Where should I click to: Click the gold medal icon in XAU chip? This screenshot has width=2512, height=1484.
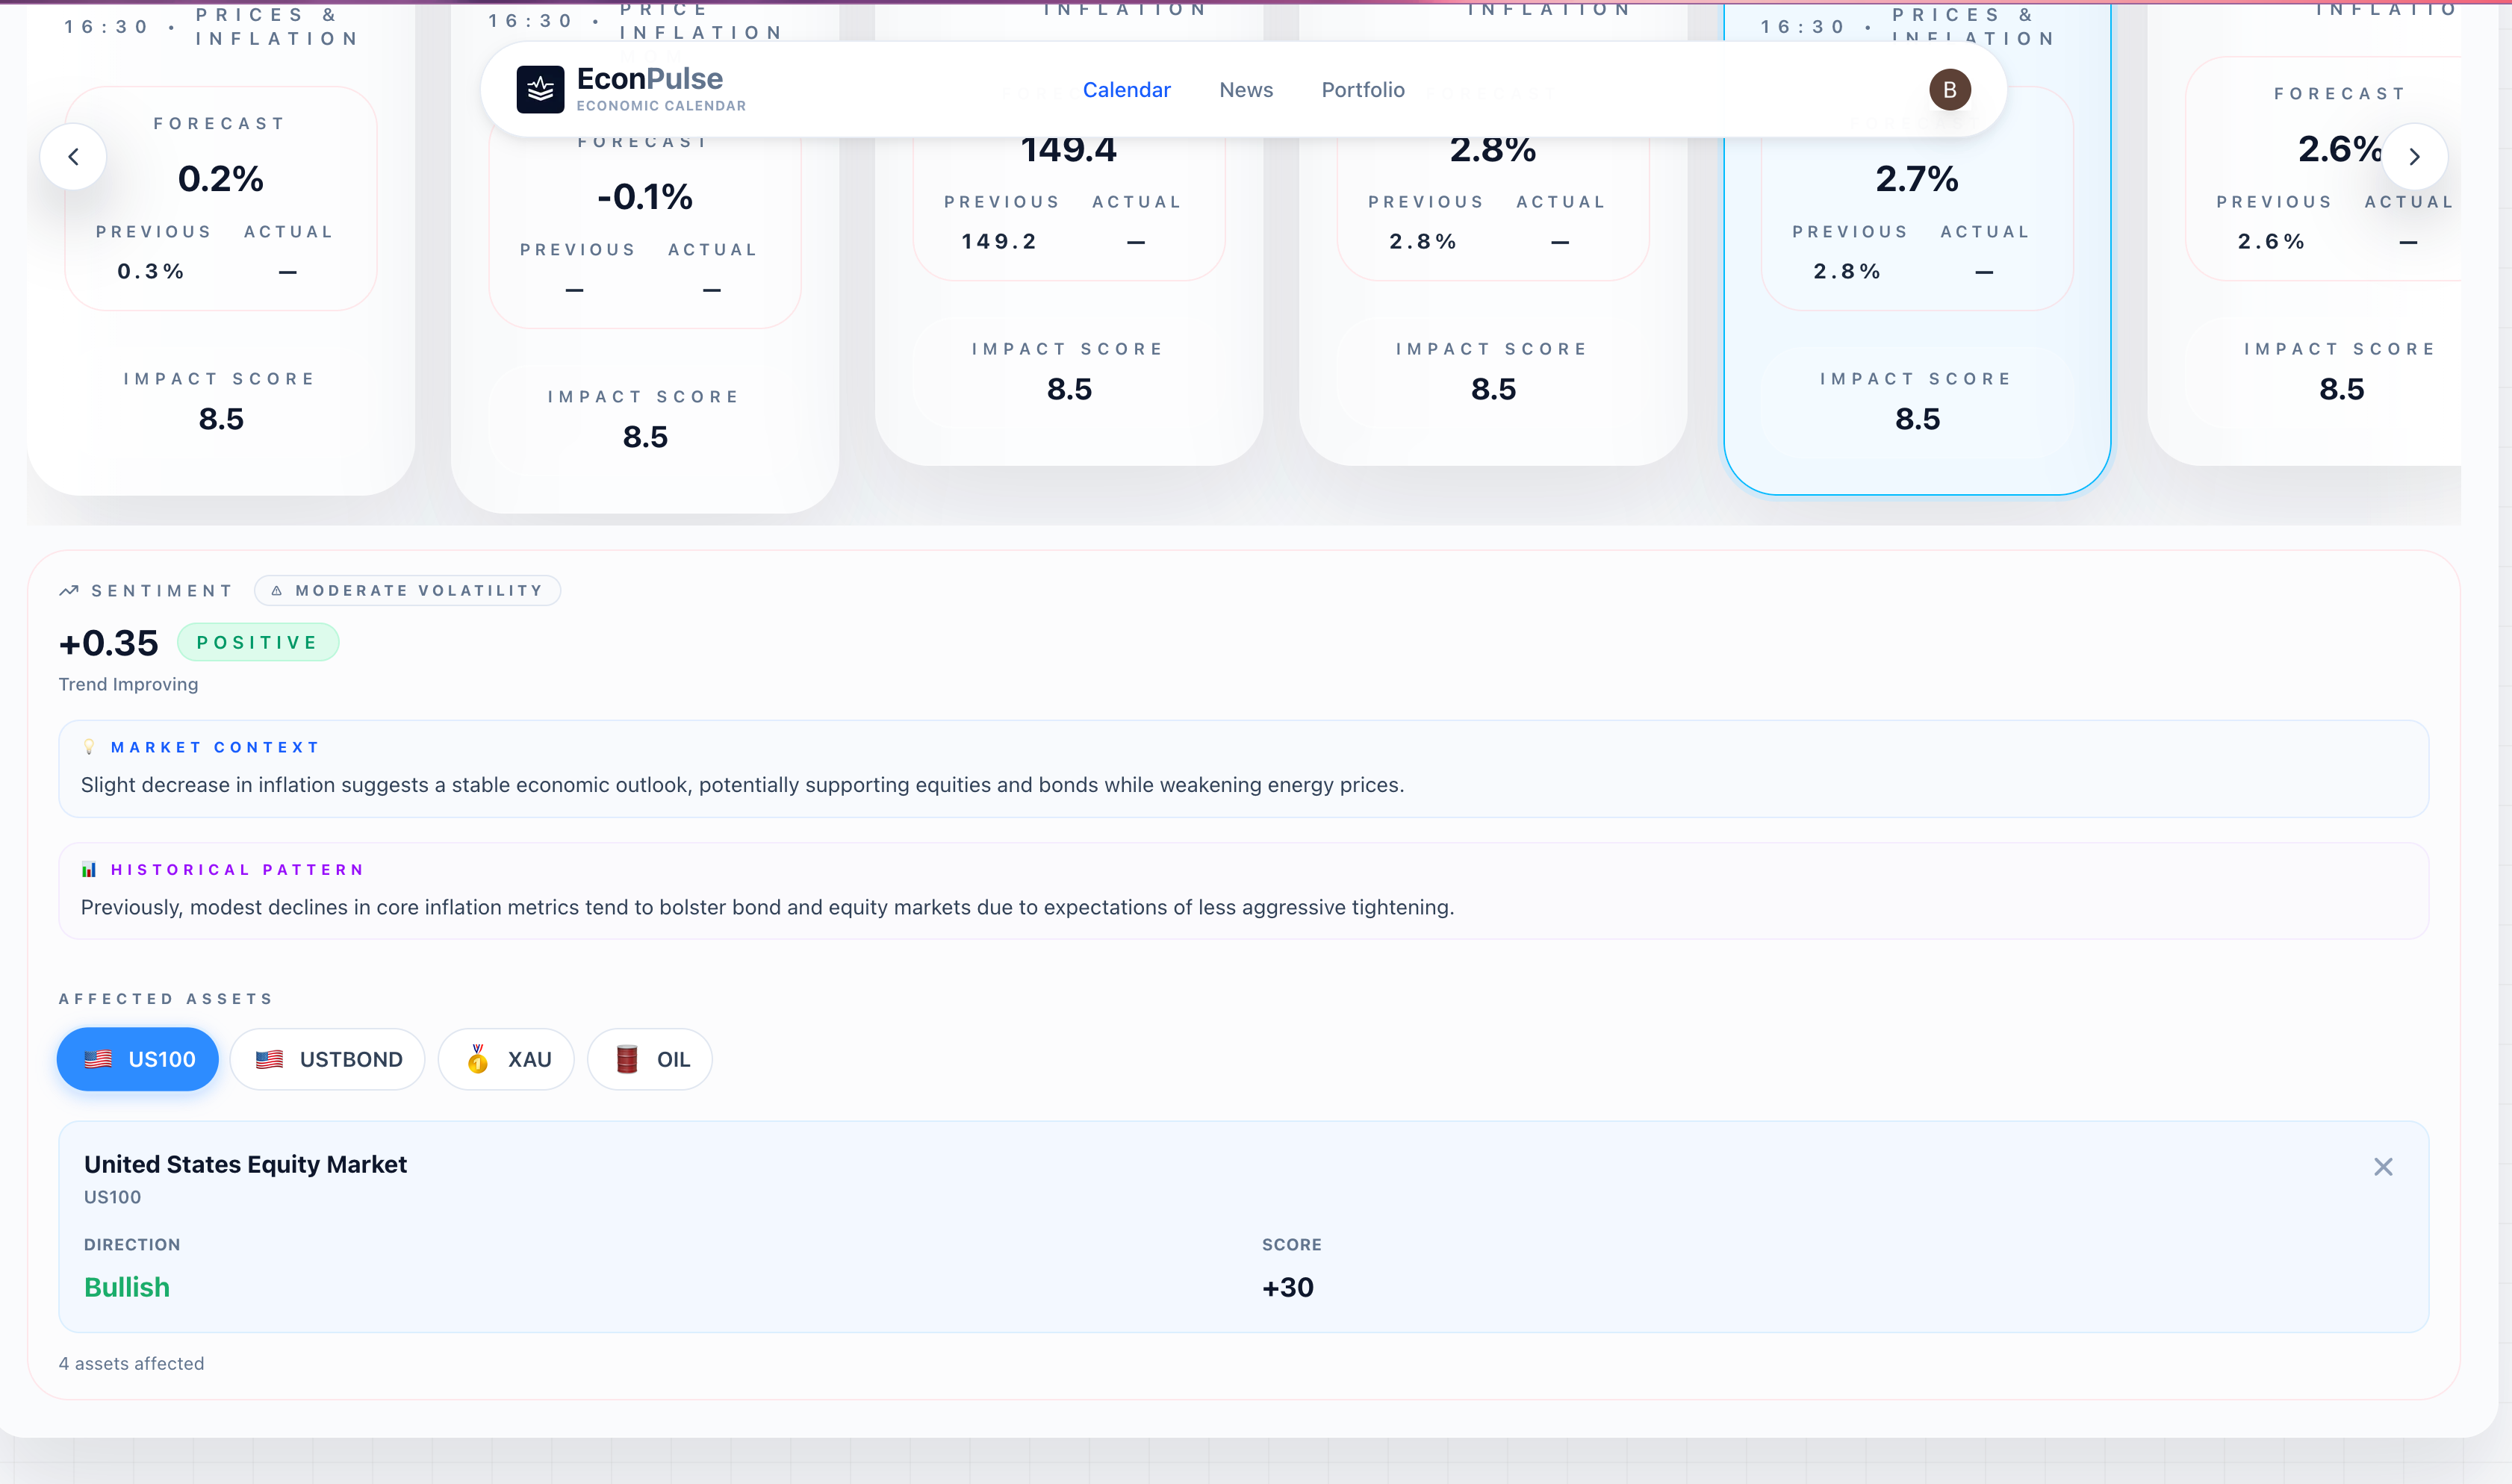[478, 1059]
